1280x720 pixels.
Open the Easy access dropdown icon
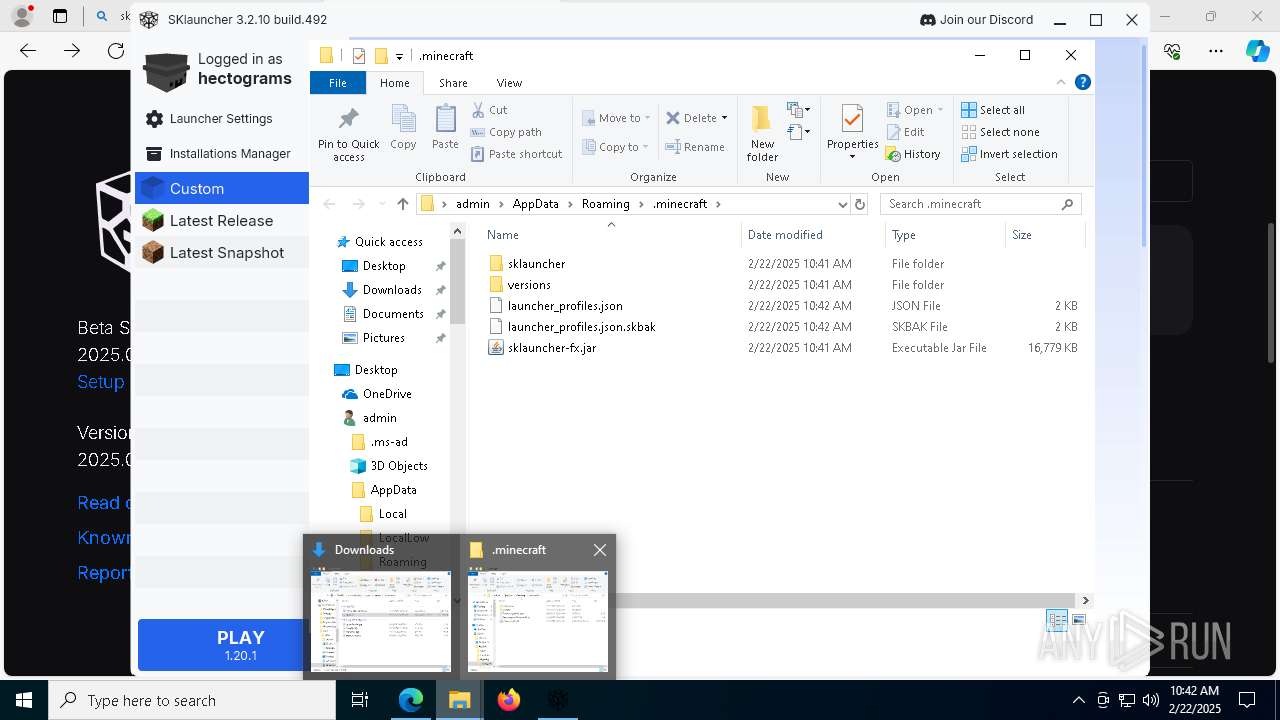(798, 132)
